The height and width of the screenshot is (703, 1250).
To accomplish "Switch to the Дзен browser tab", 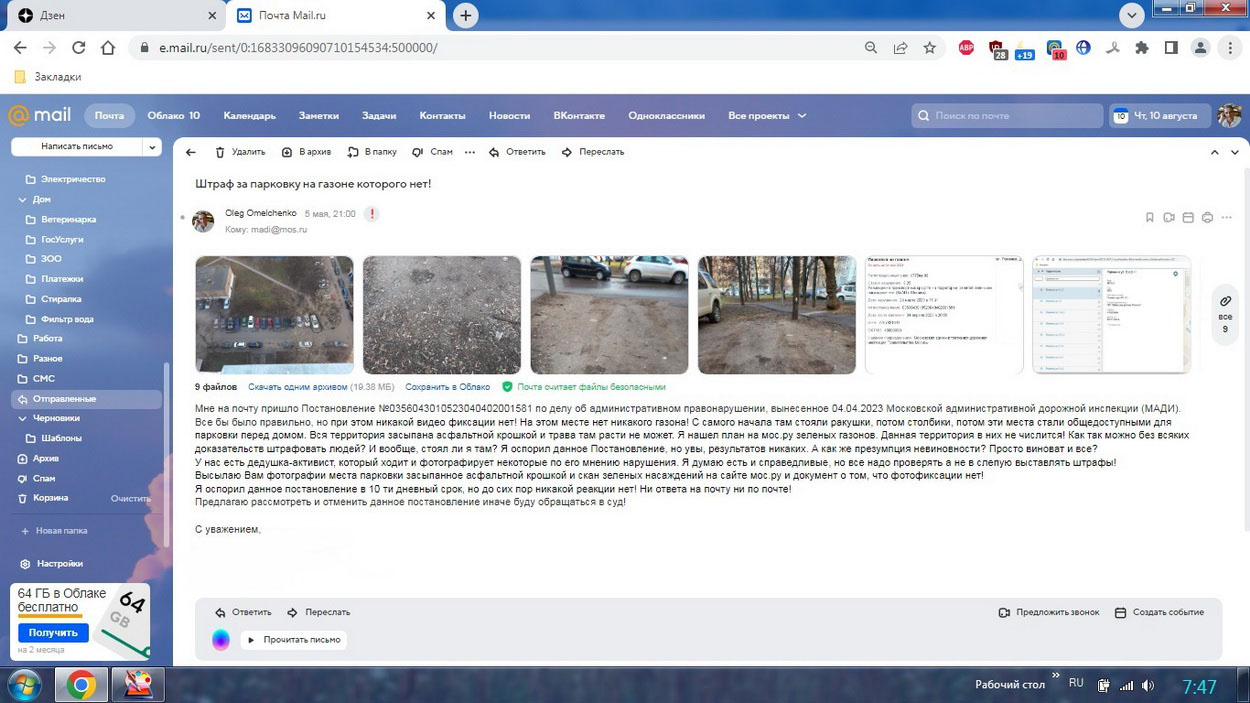I will coord(110,16).
